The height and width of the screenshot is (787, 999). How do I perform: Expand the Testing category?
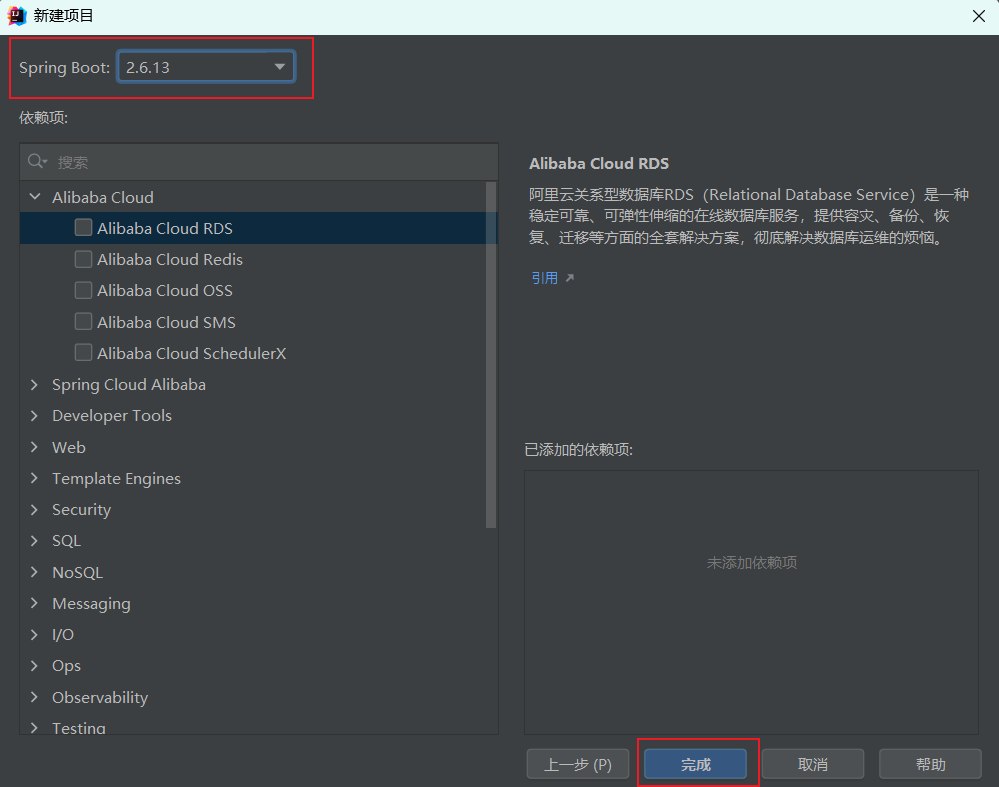coord(34,727)
